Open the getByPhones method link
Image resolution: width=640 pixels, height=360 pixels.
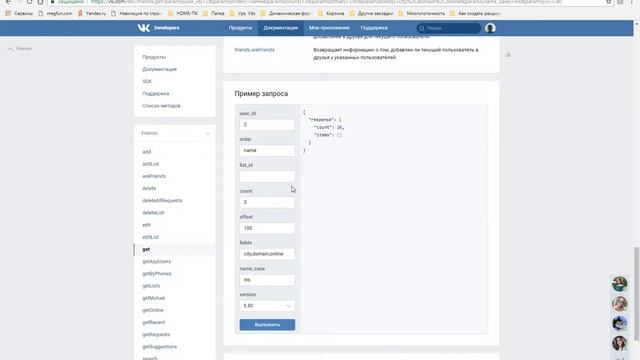point(157,274)
